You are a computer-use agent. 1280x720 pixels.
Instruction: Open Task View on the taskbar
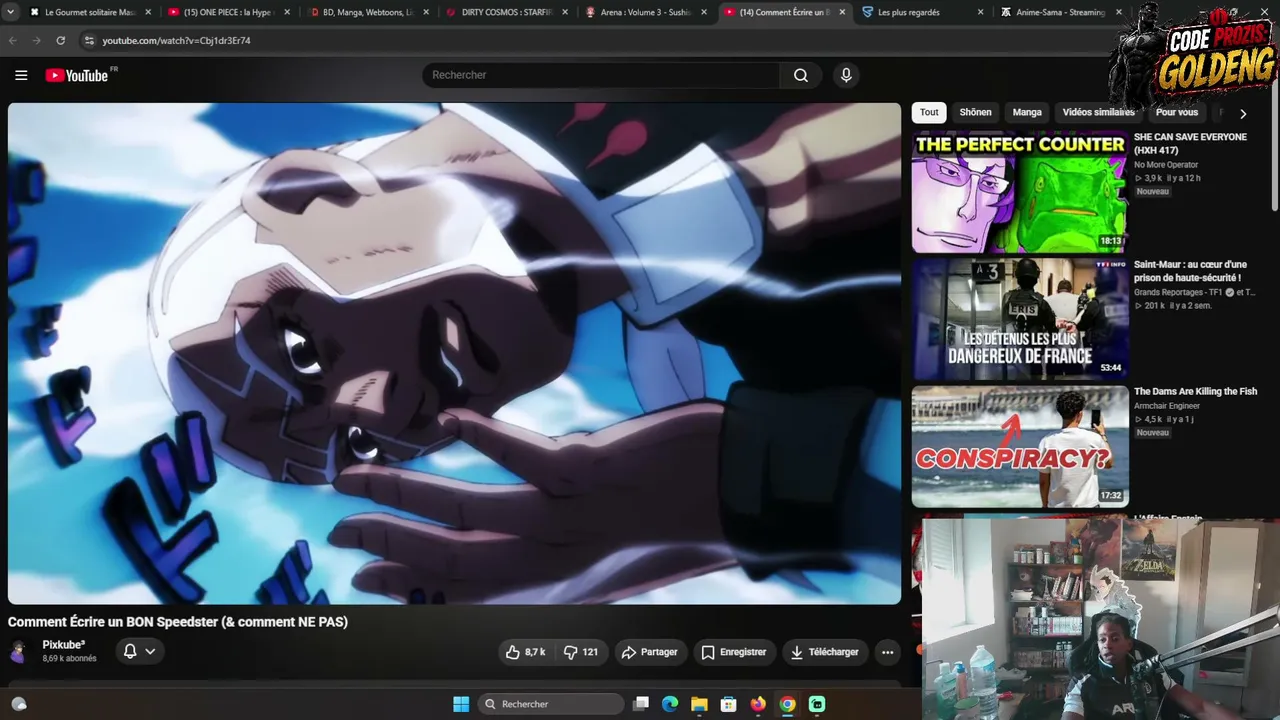click(641, 704)
